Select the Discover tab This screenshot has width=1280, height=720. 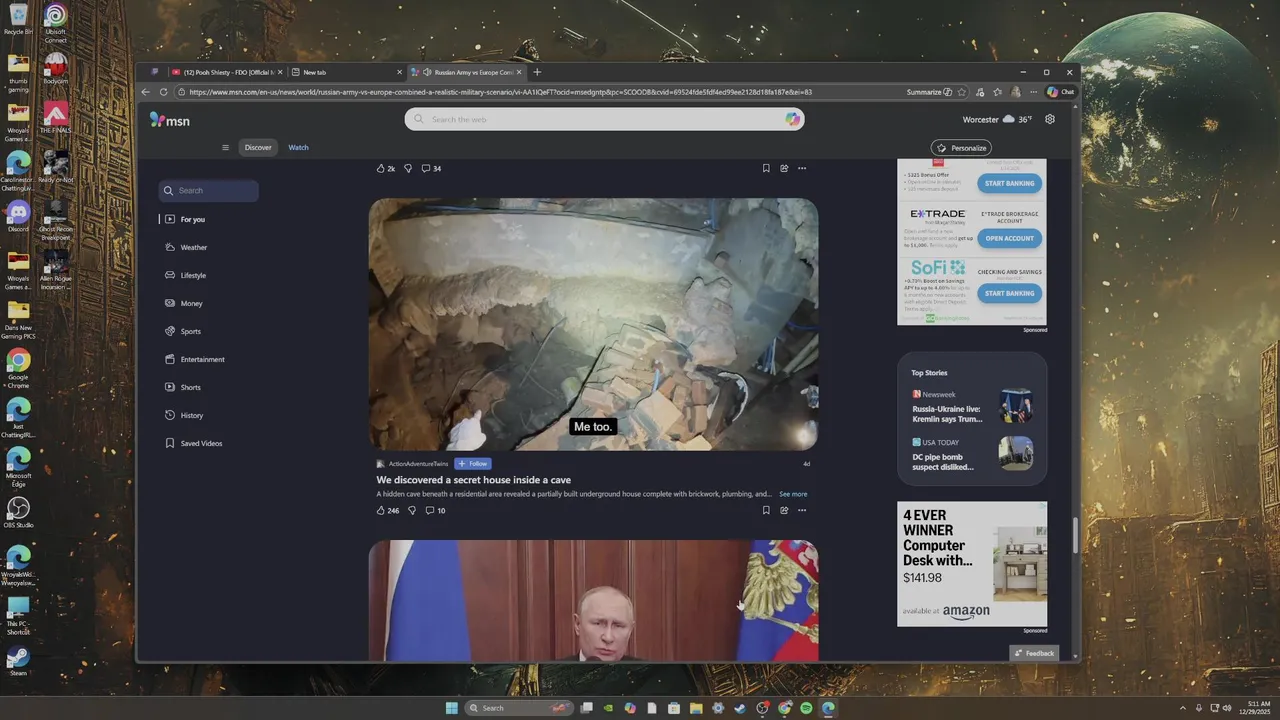coord(258,147)
